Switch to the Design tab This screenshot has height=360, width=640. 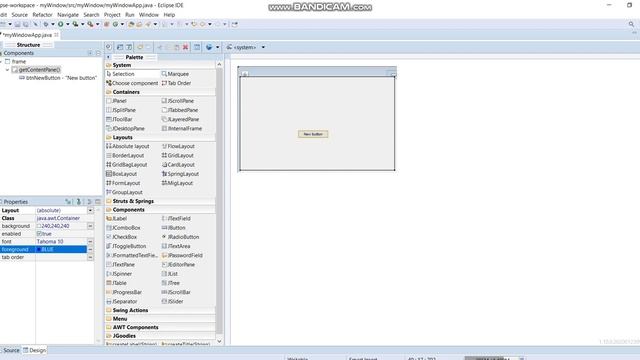click(x=34, y=350)
